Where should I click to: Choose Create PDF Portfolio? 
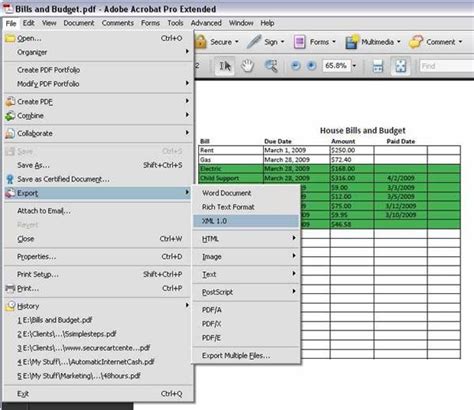tap(97, 70)
